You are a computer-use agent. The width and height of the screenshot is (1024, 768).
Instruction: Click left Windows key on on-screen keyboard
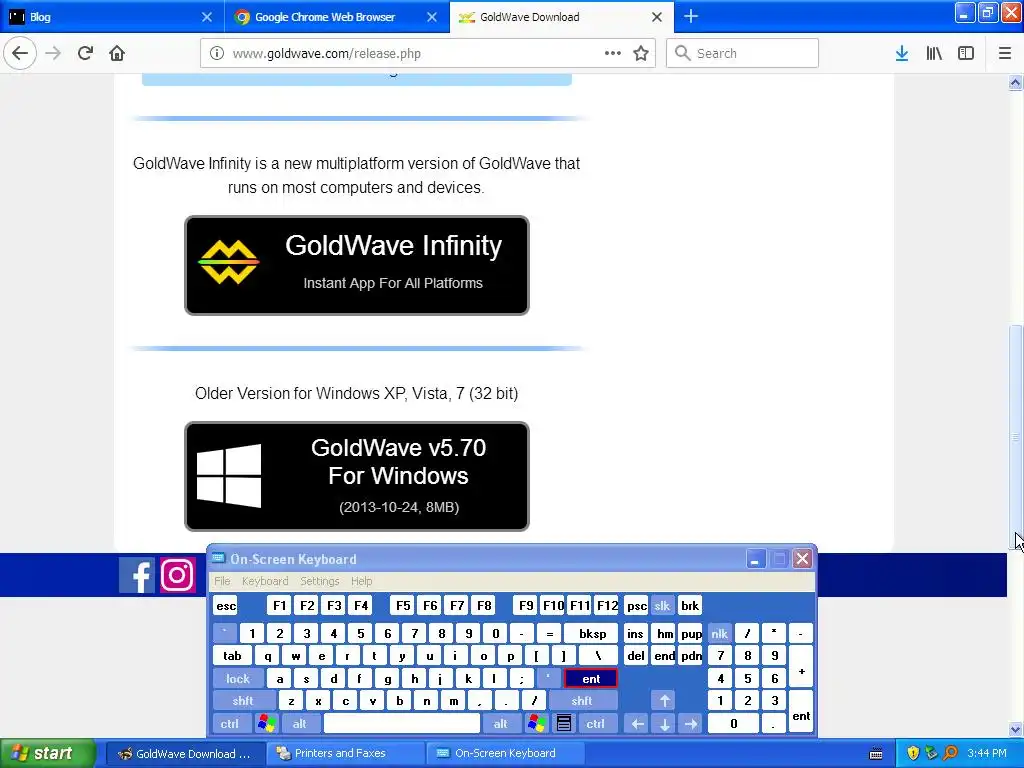(x=266, y=724)
